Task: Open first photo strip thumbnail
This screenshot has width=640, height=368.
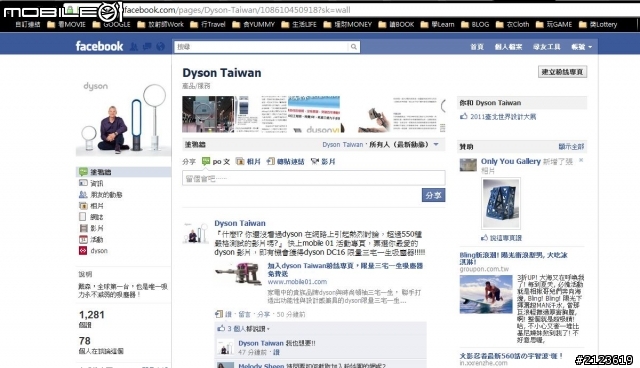Action: (208, 114)
